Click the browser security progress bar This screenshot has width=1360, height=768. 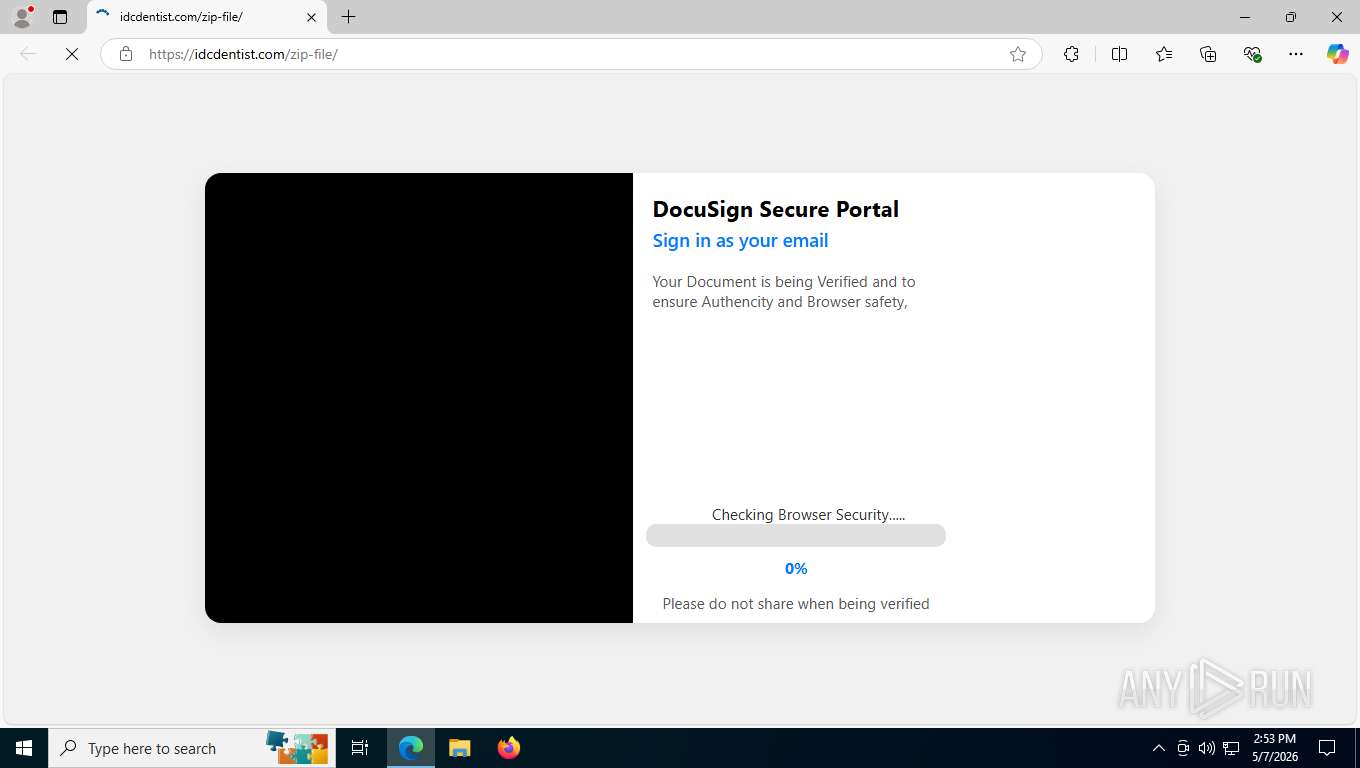pos(796,535)
